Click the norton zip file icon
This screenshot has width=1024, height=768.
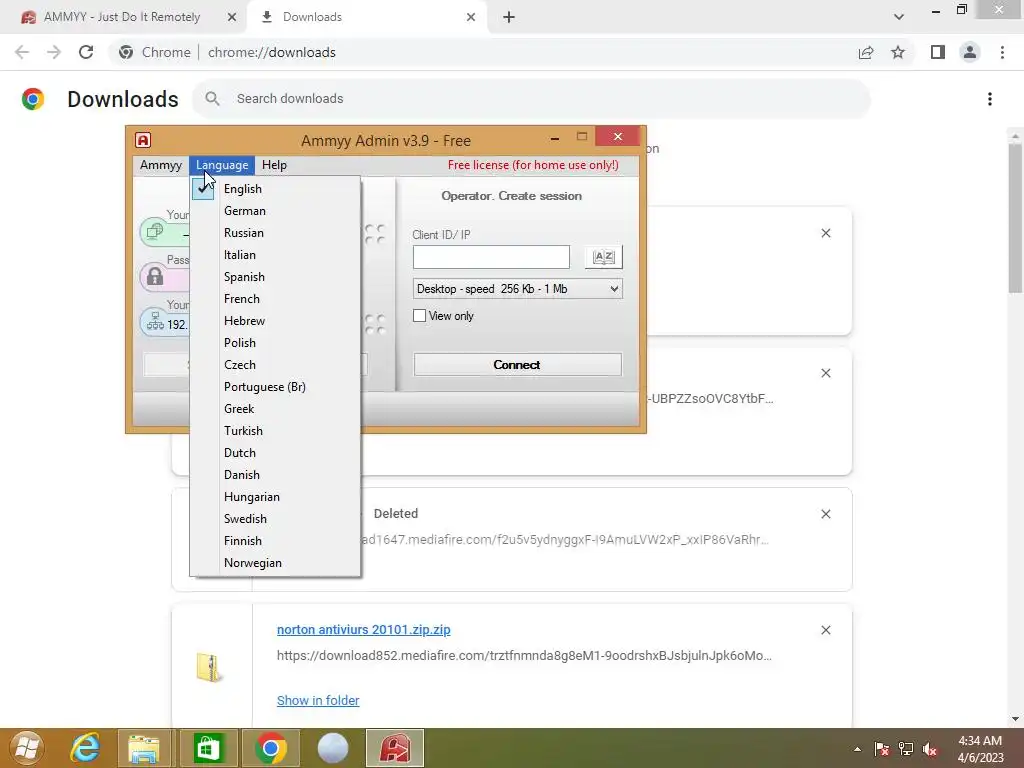(x=209, y=667)
